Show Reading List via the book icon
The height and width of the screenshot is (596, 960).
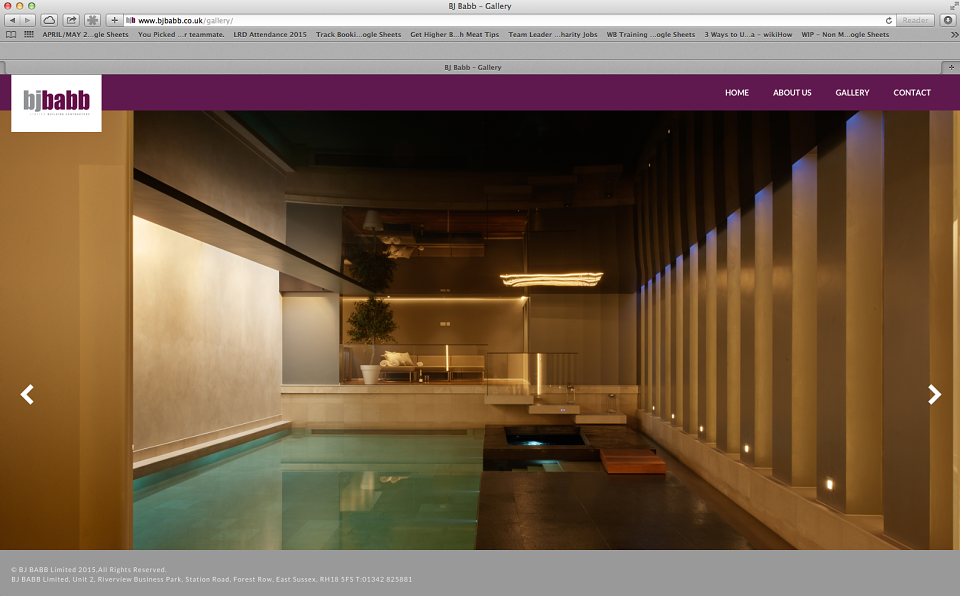[12, 34]
